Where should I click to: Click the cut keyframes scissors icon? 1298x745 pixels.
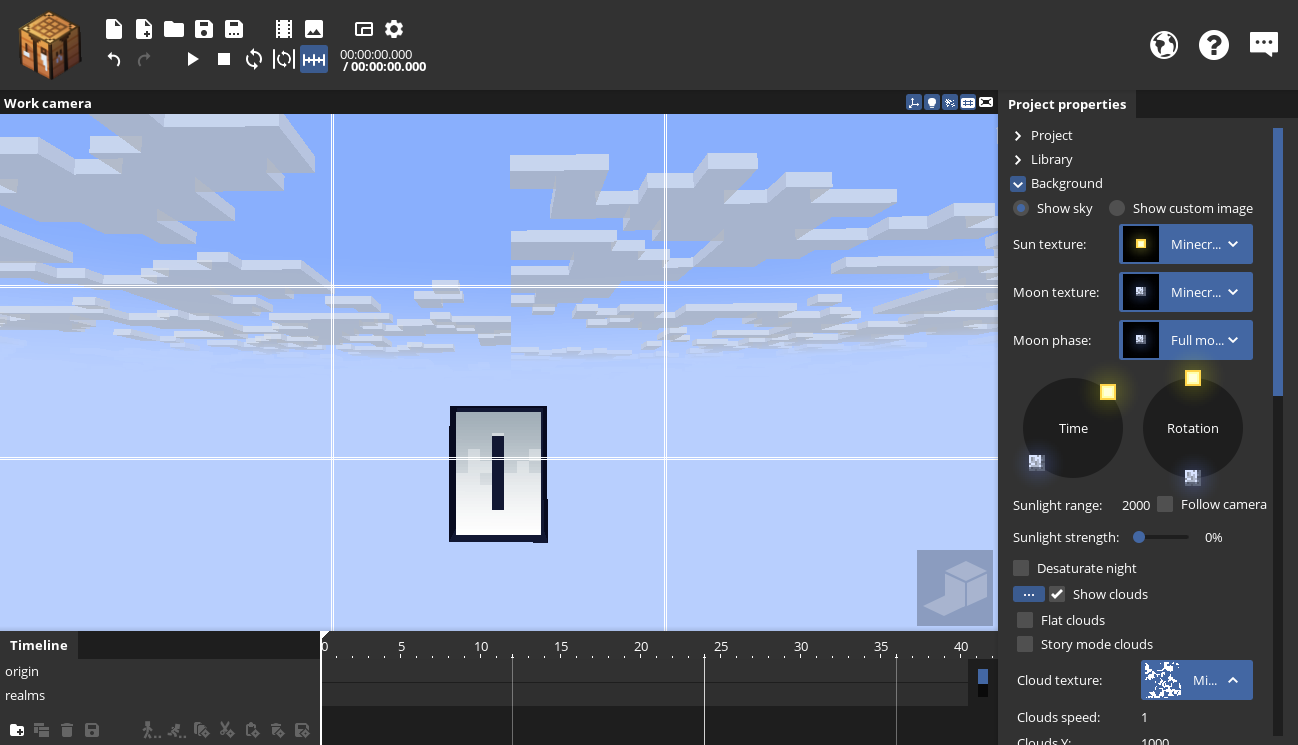click(x=227, y=730)
